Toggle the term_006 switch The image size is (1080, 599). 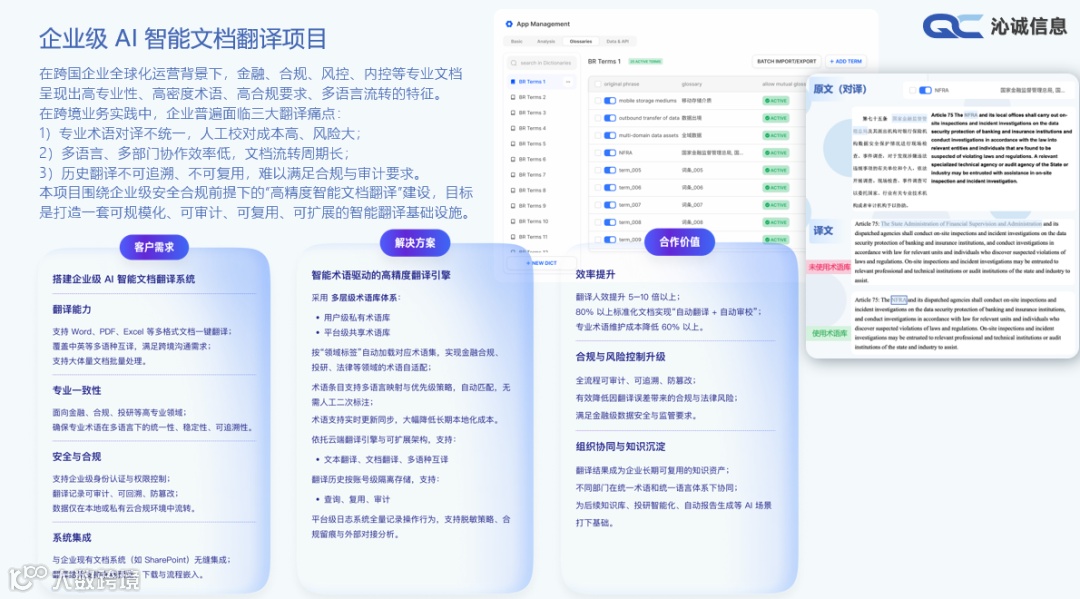click(x=610, y=187)
